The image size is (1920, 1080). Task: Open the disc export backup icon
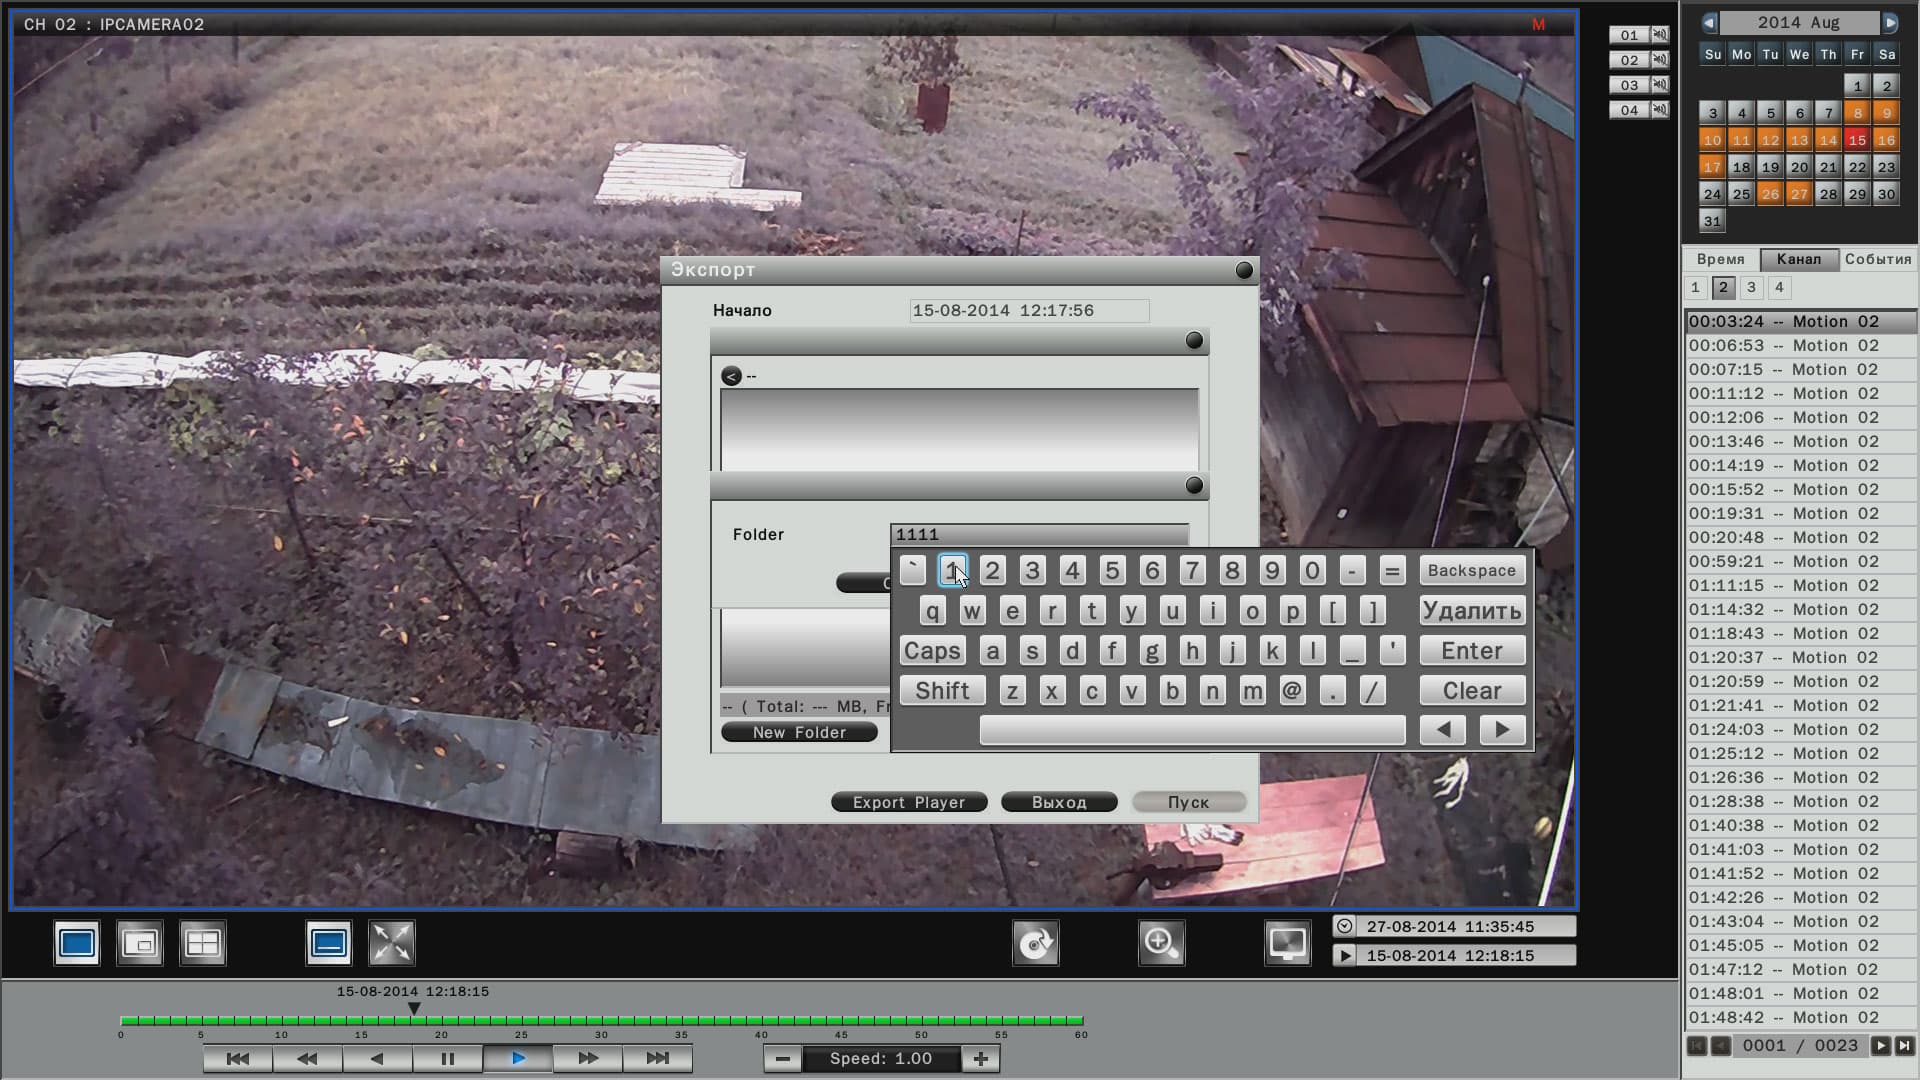1035,943
